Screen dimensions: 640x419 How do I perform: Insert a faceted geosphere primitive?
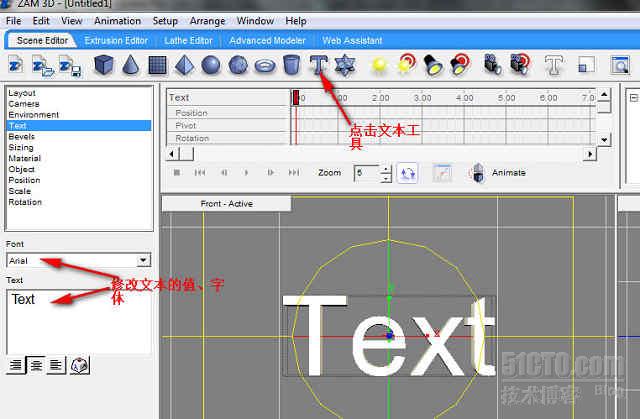click(x=238, y=65)
